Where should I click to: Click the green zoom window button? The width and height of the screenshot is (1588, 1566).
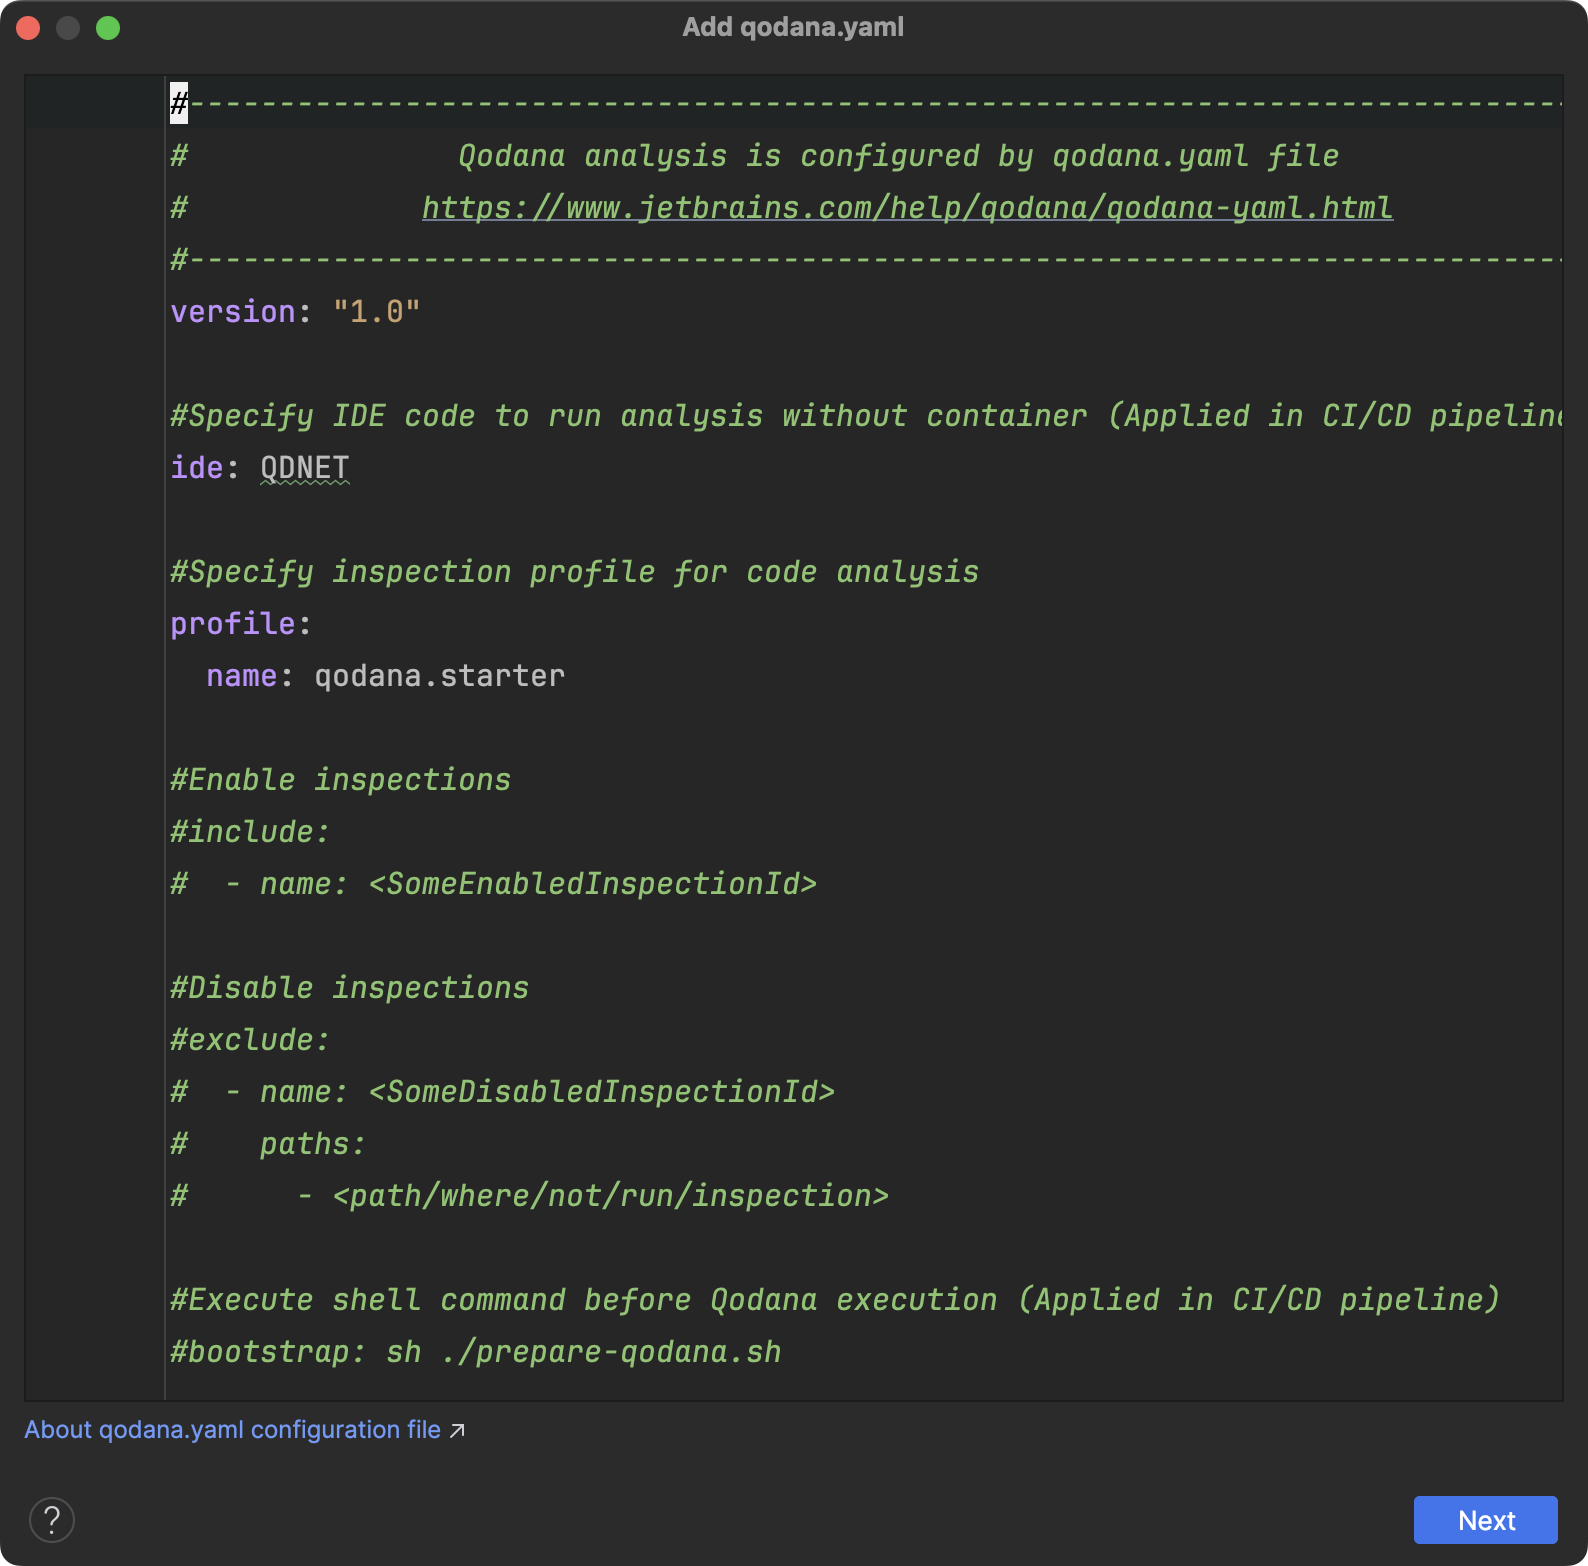pos(108,28)
